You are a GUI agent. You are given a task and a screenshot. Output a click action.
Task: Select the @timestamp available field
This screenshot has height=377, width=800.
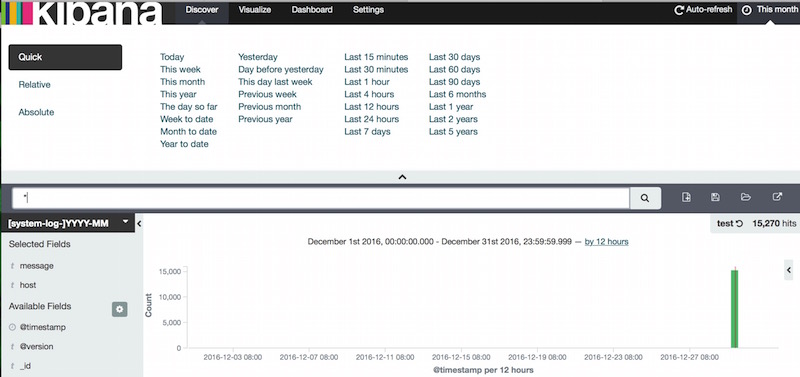click(x=43, y=327)
